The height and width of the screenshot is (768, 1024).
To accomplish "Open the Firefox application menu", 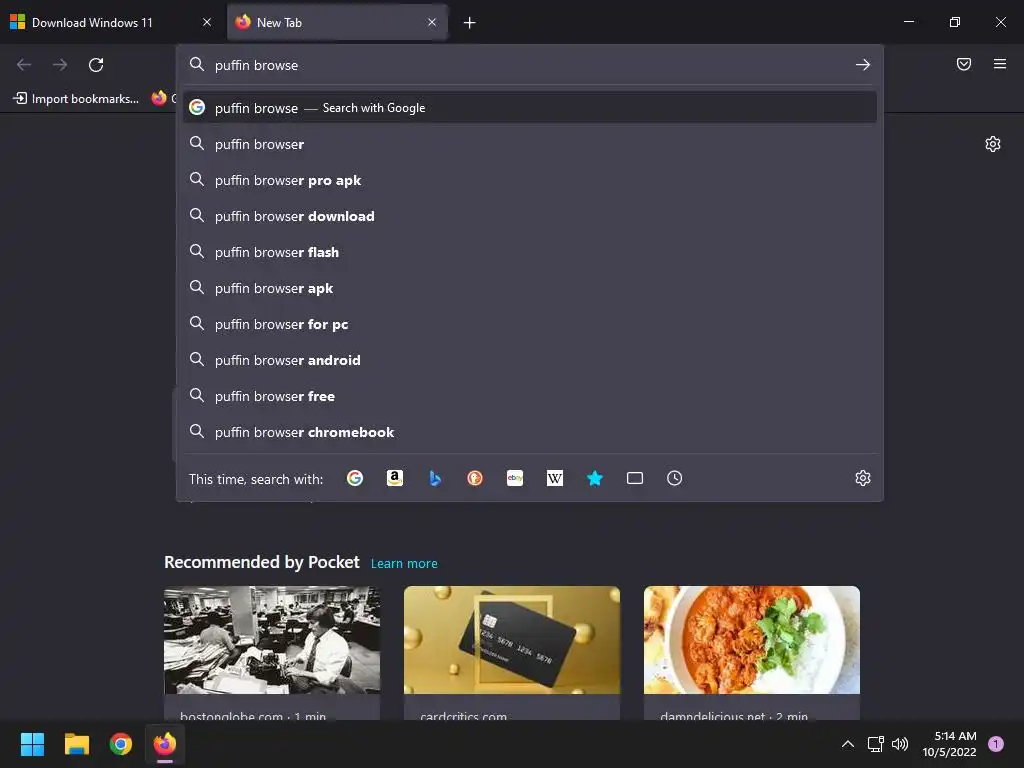I will pos(1000,64).
